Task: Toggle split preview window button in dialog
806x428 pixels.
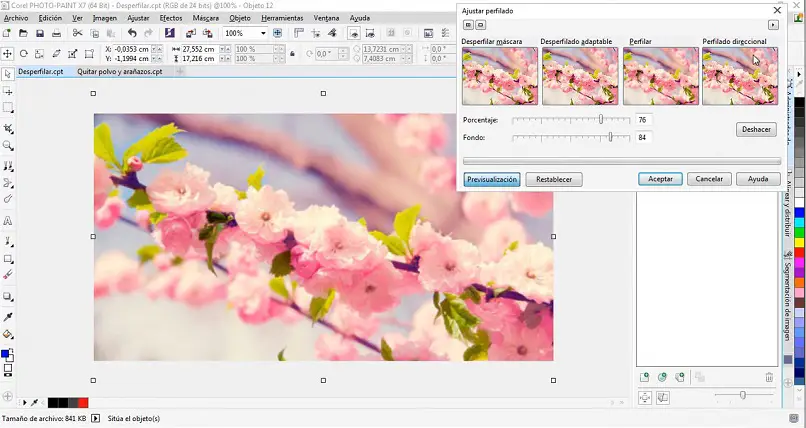Action: [468, 25]
